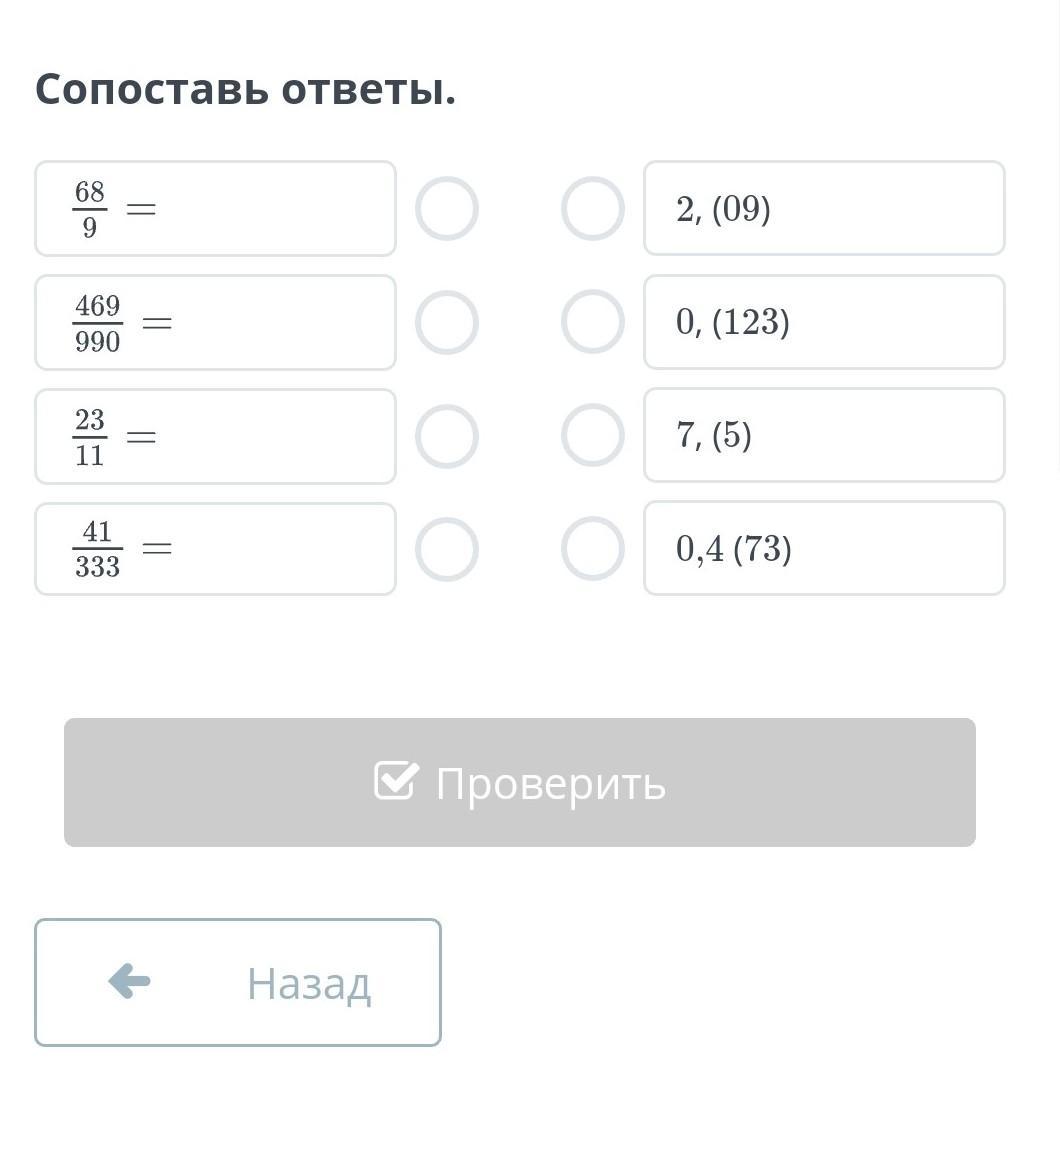Click the checkmark icon on Проверить

point(394,781)
